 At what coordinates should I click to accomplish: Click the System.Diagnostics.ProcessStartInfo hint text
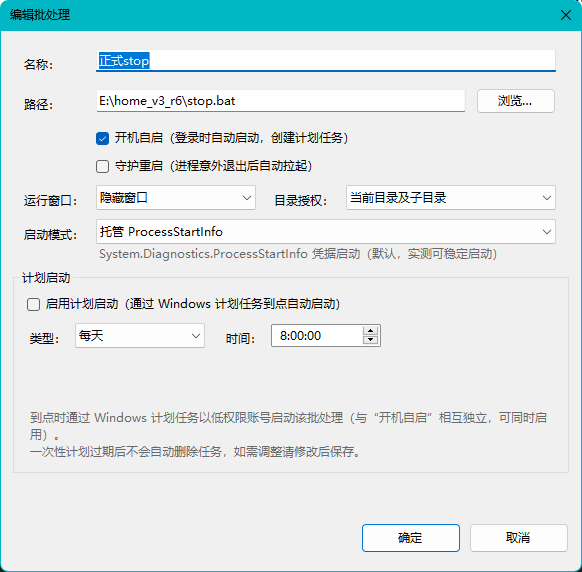coord(298,254)
